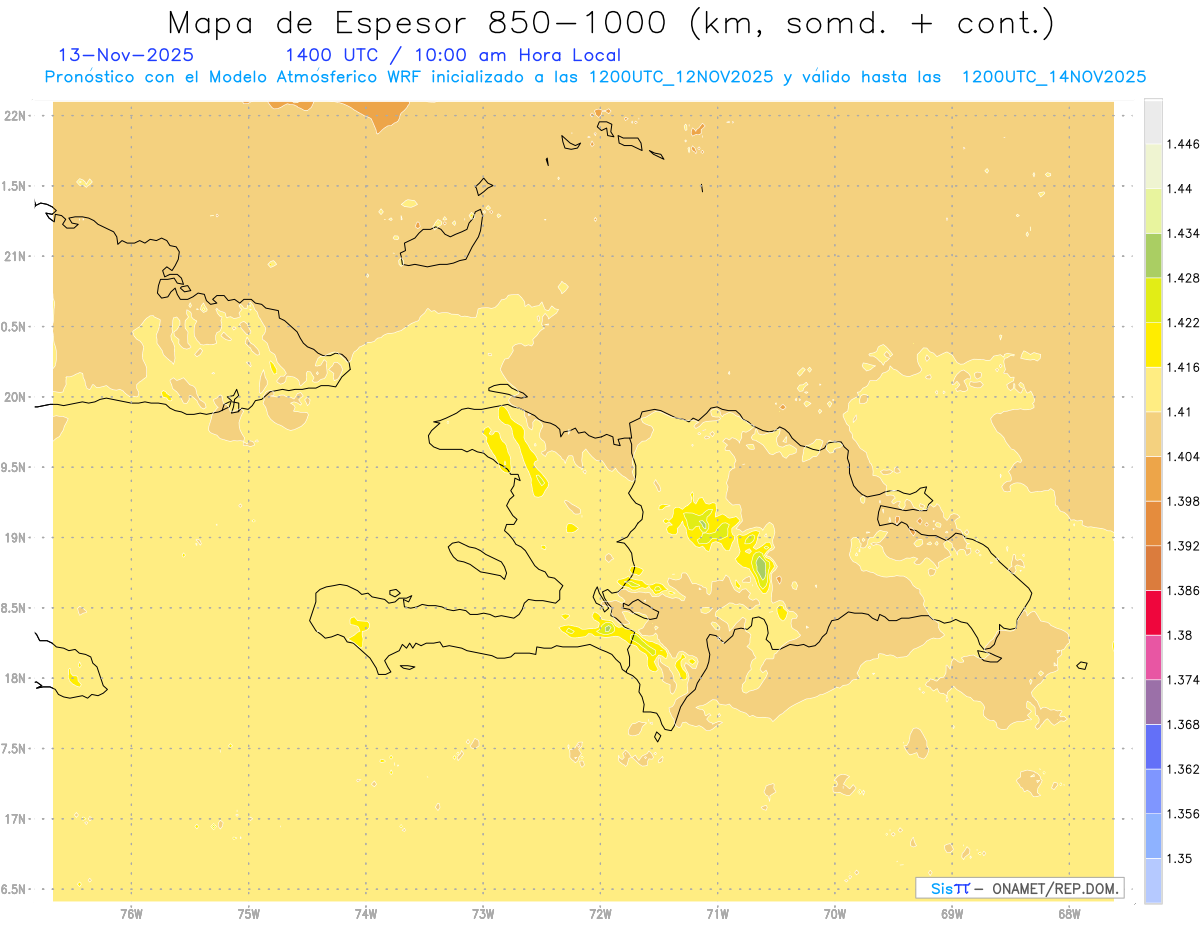The image size is (1200, 927).
Task: Click the 1.386 colorbar value
Action: click(1185, 590)
